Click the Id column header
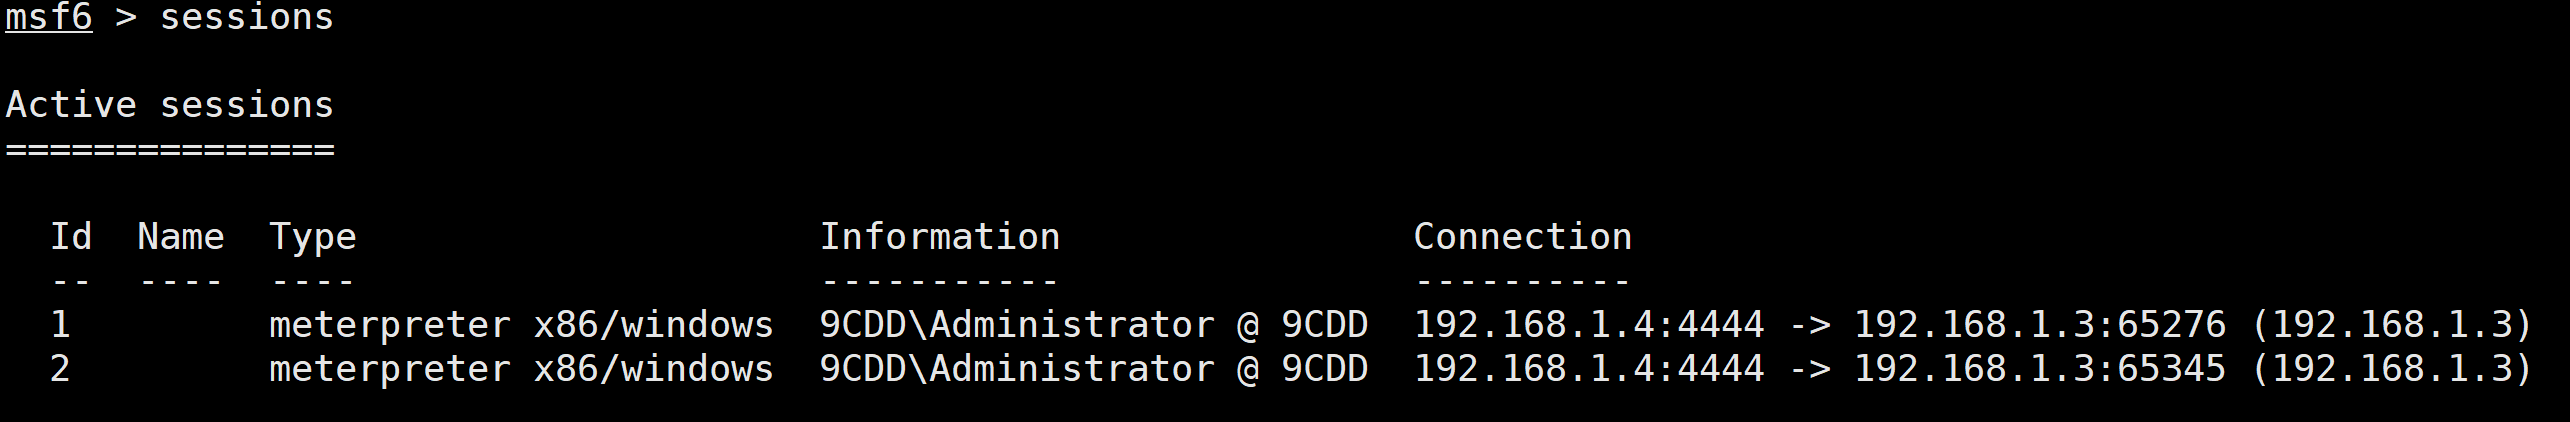 coord(71,237)
